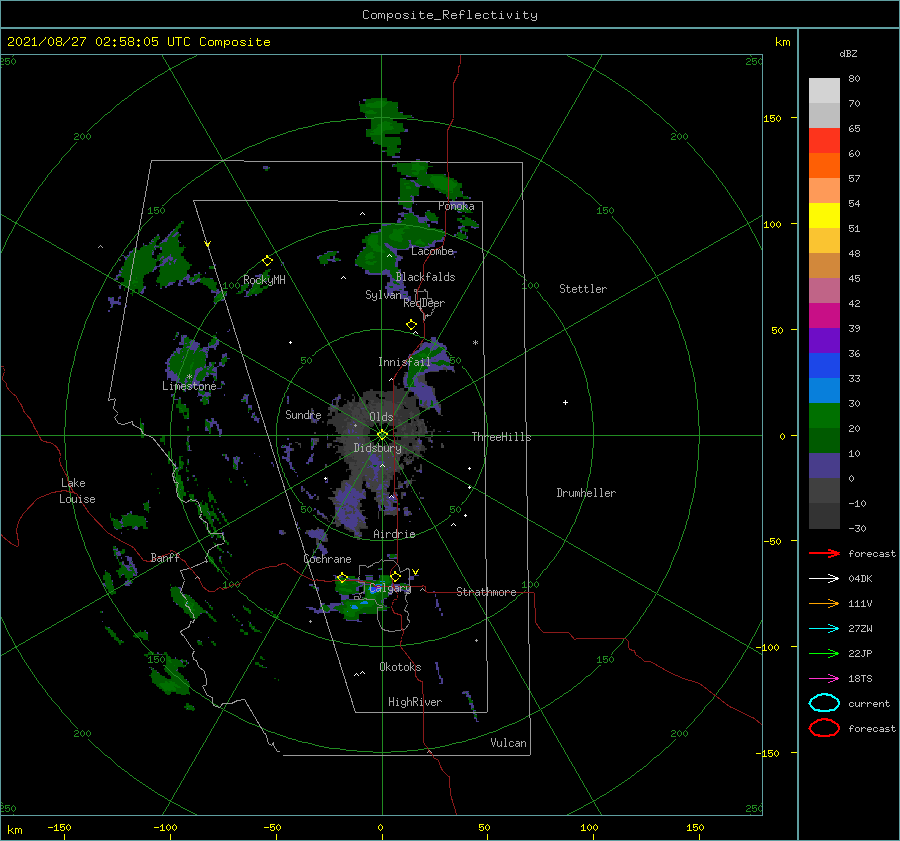Pick the yellow 51-54 dBZ legend swatch
The image size is (900, 841).
point(824,216)
